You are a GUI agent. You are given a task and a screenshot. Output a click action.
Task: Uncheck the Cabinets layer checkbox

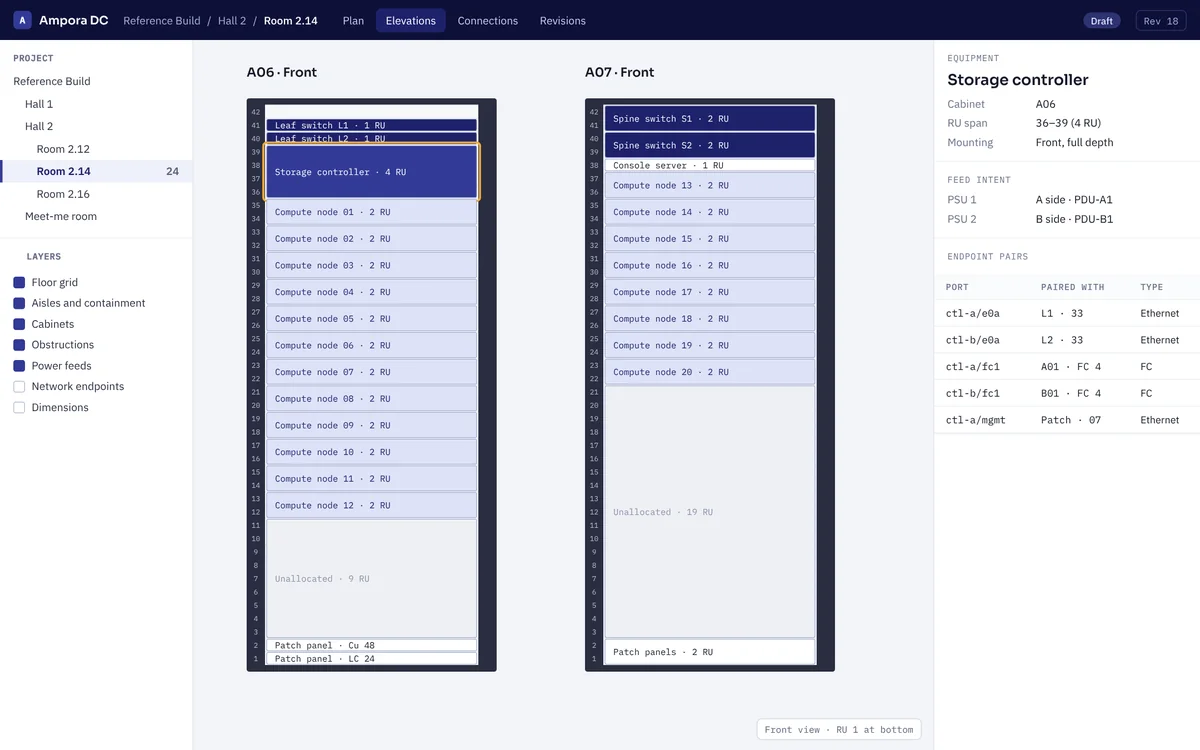19,324
